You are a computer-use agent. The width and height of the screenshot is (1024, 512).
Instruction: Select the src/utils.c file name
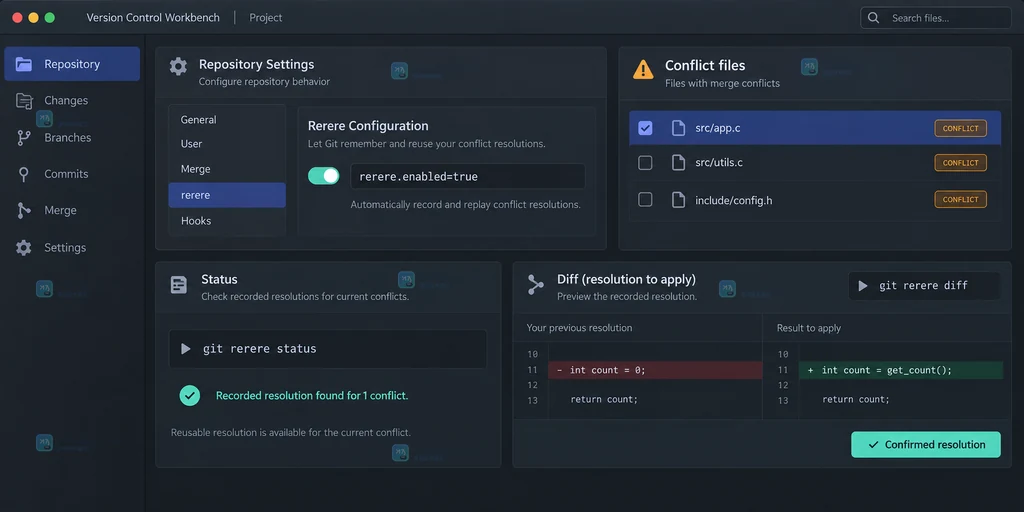(719, 163)
